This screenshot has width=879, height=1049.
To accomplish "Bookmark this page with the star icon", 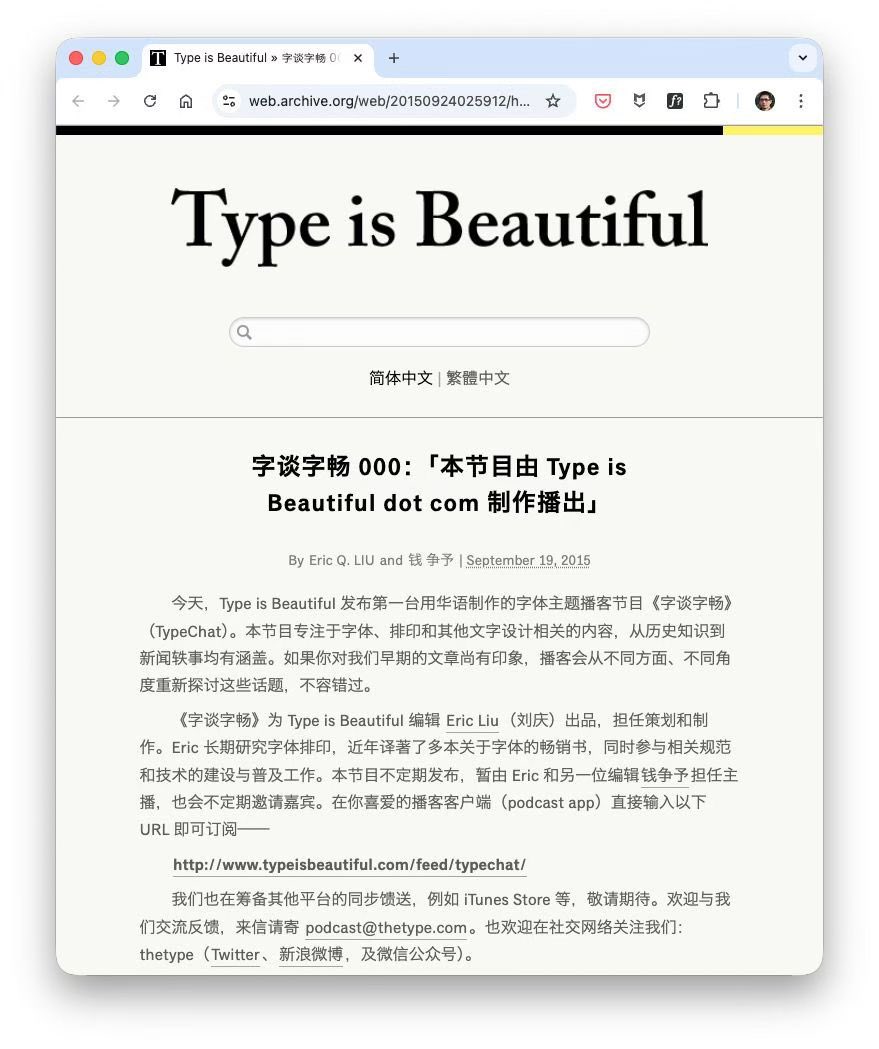I will click(554, 101).
